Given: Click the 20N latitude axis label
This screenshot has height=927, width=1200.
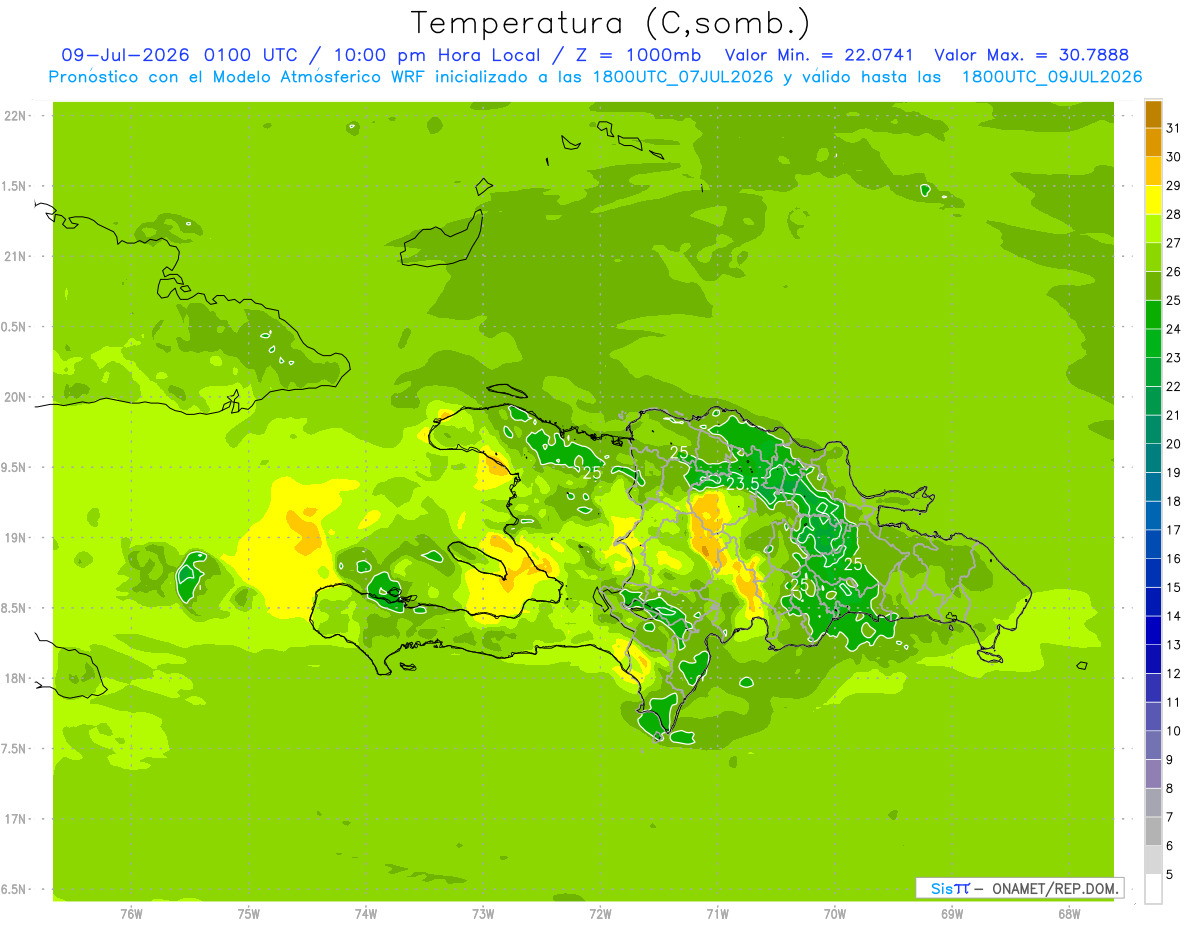Looking at the screenshot, I should (17, 397).
